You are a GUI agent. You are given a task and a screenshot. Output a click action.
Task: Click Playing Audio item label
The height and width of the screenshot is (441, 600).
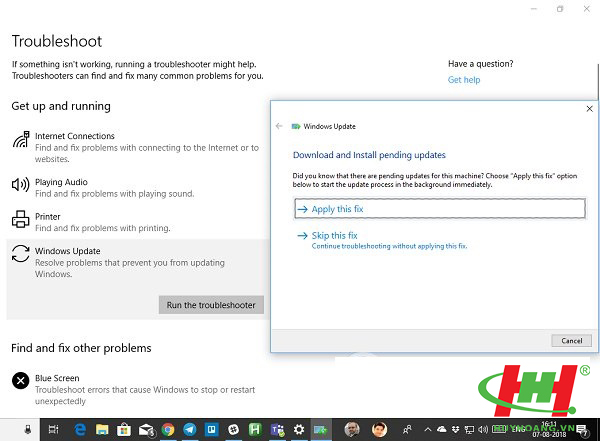(61, 182)
